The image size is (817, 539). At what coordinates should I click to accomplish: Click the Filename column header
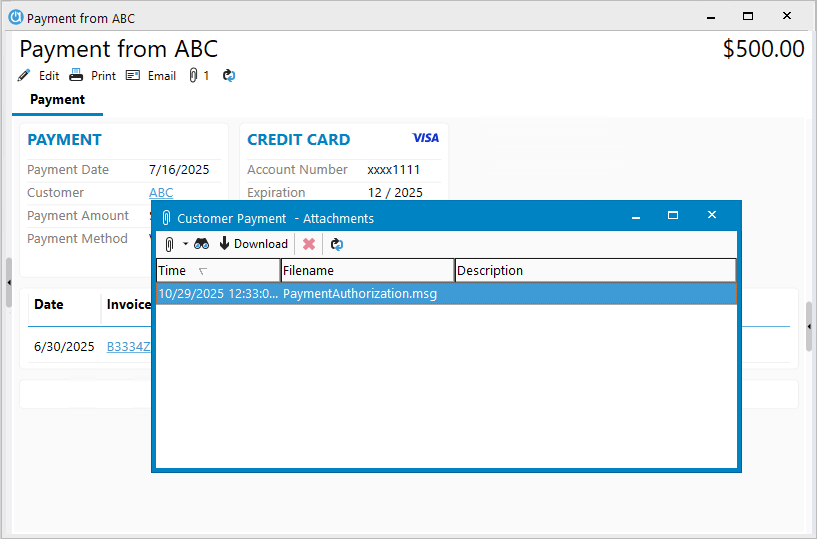367,271
